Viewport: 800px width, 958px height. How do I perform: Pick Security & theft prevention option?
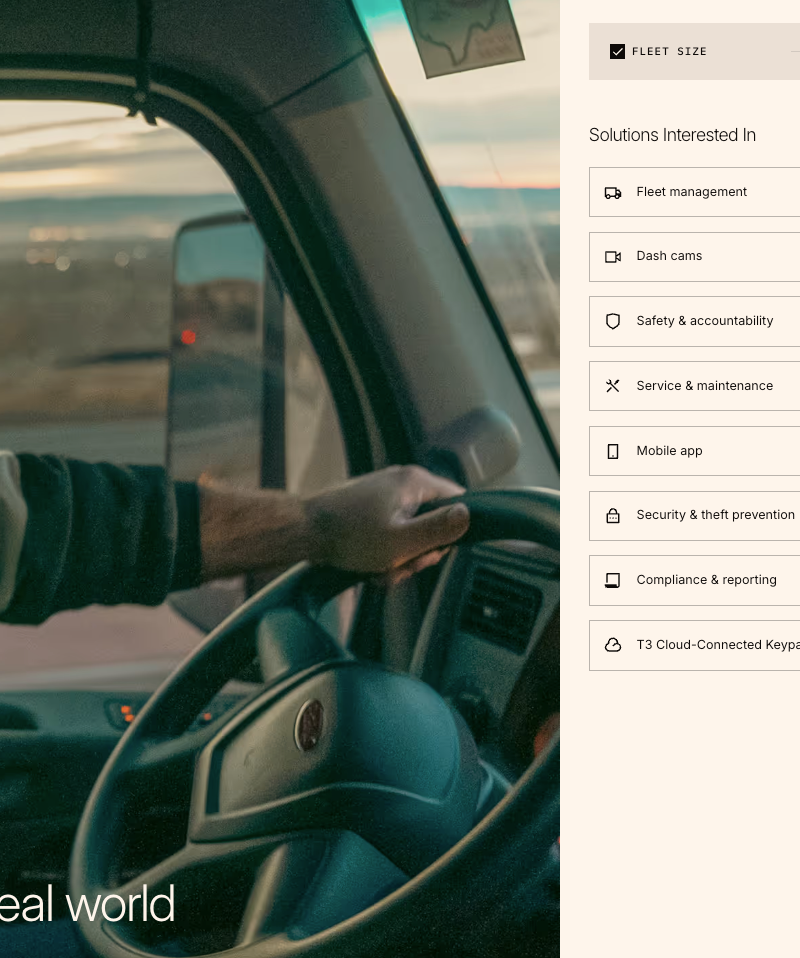coord(694,516)
